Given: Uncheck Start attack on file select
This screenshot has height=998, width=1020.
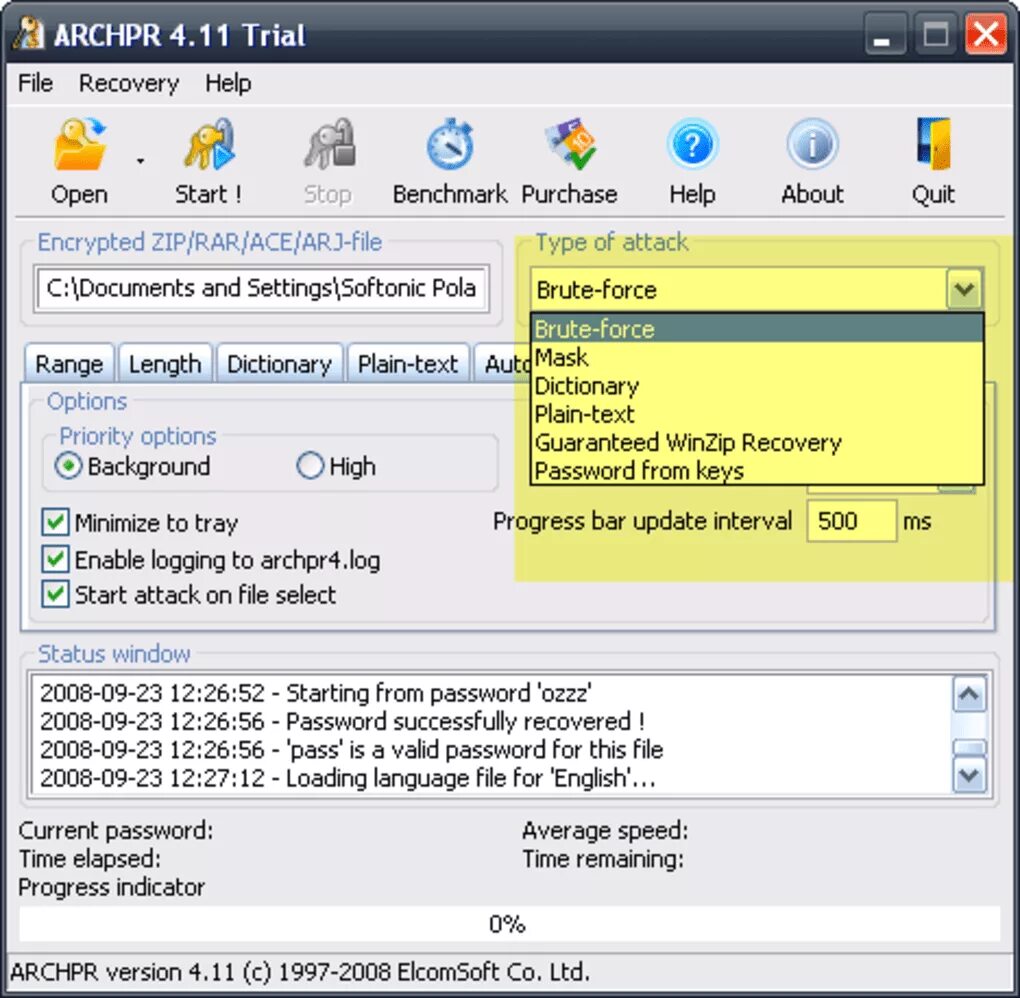Looking at the screenshot, I should (x=55, y=595).
